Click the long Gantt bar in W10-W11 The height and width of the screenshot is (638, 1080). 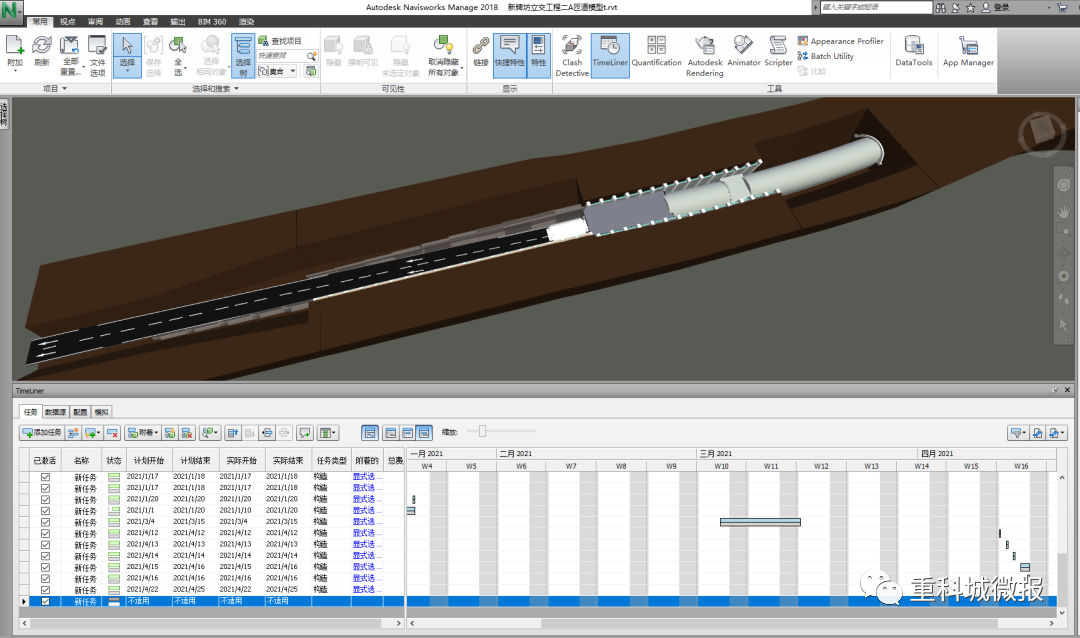760,522
